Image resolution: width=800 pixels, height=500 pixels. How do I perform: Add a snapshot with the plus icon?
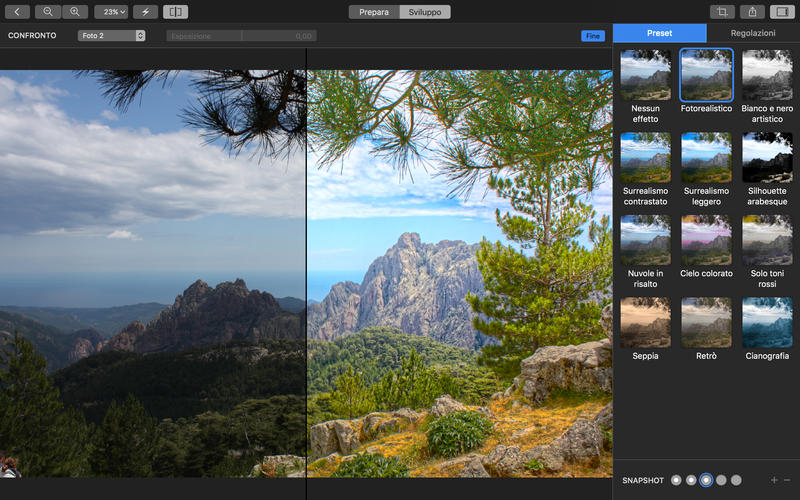pyautogui.click(x=774, y=480)
